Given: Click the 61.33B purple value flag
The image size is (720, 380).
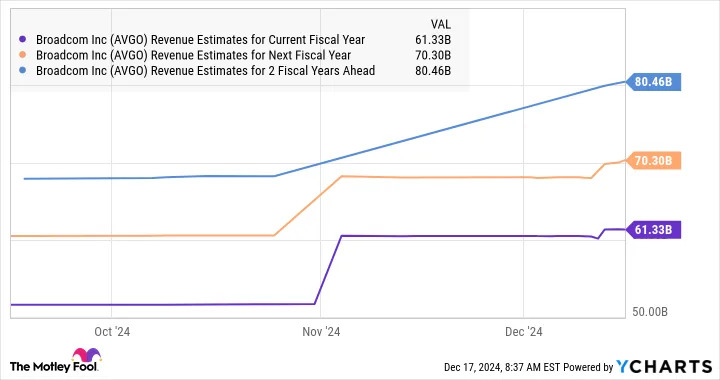Looking at the screenshot, I should pyautogui.click(x=653, y=229).
